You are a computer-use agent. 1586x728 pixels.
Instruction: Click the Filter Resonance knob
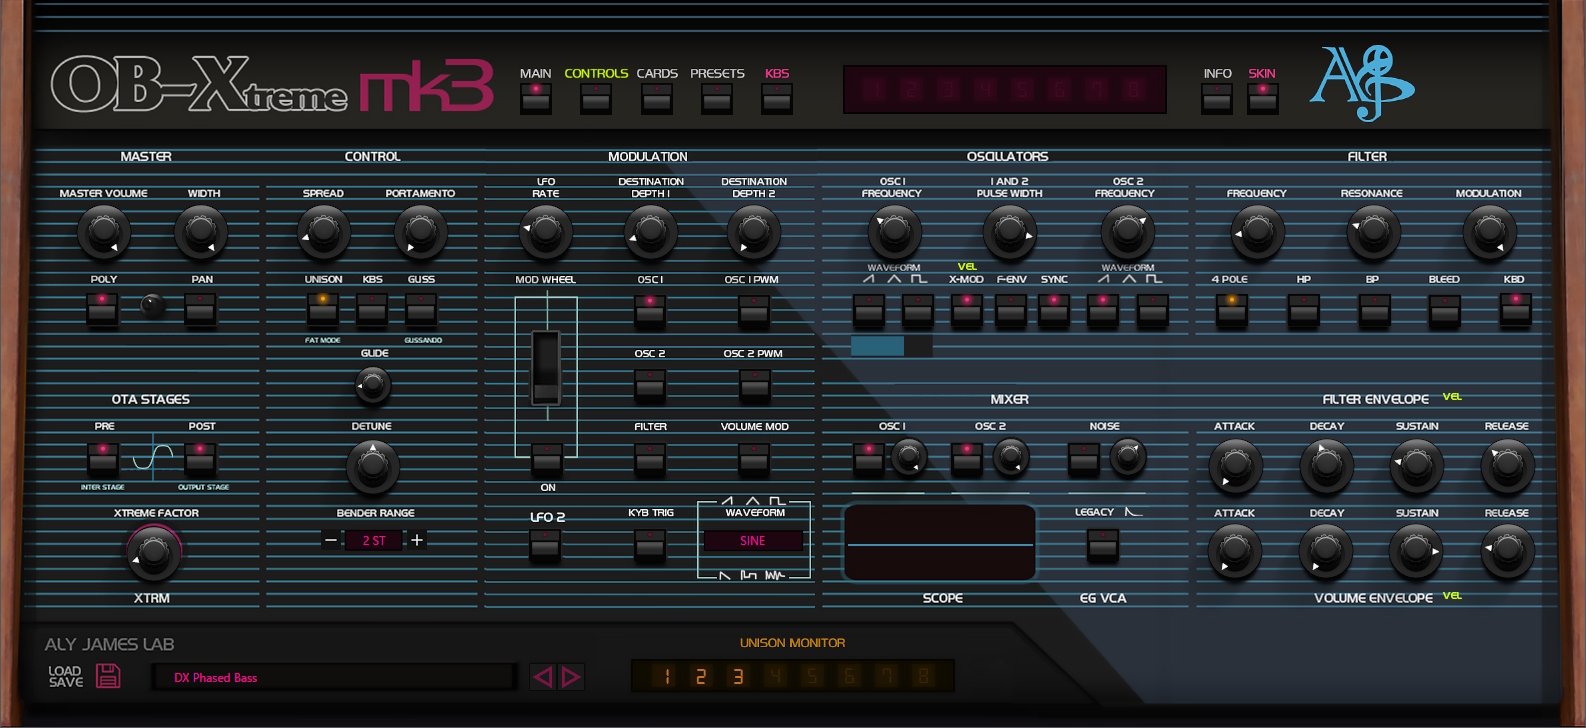tap(1373, 232)
